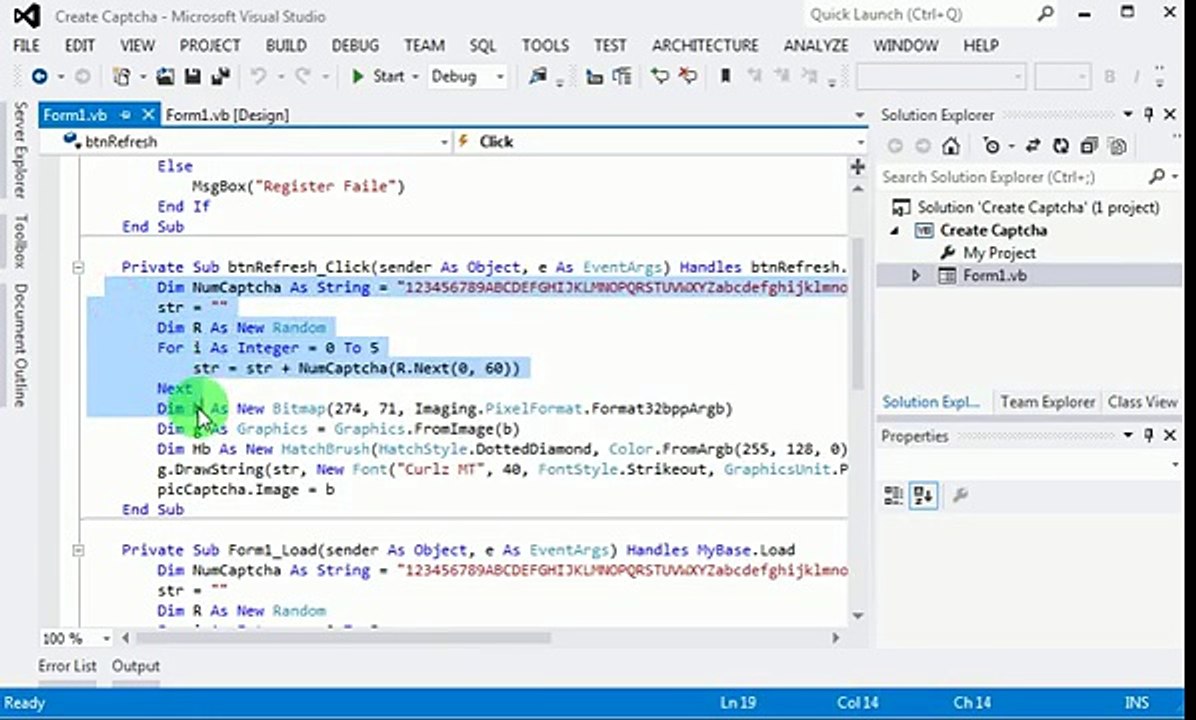Viewport: 1196px width, 720px height.
Task: Click the Quick Launch search magnifier icon
Action: point(1045,14)
